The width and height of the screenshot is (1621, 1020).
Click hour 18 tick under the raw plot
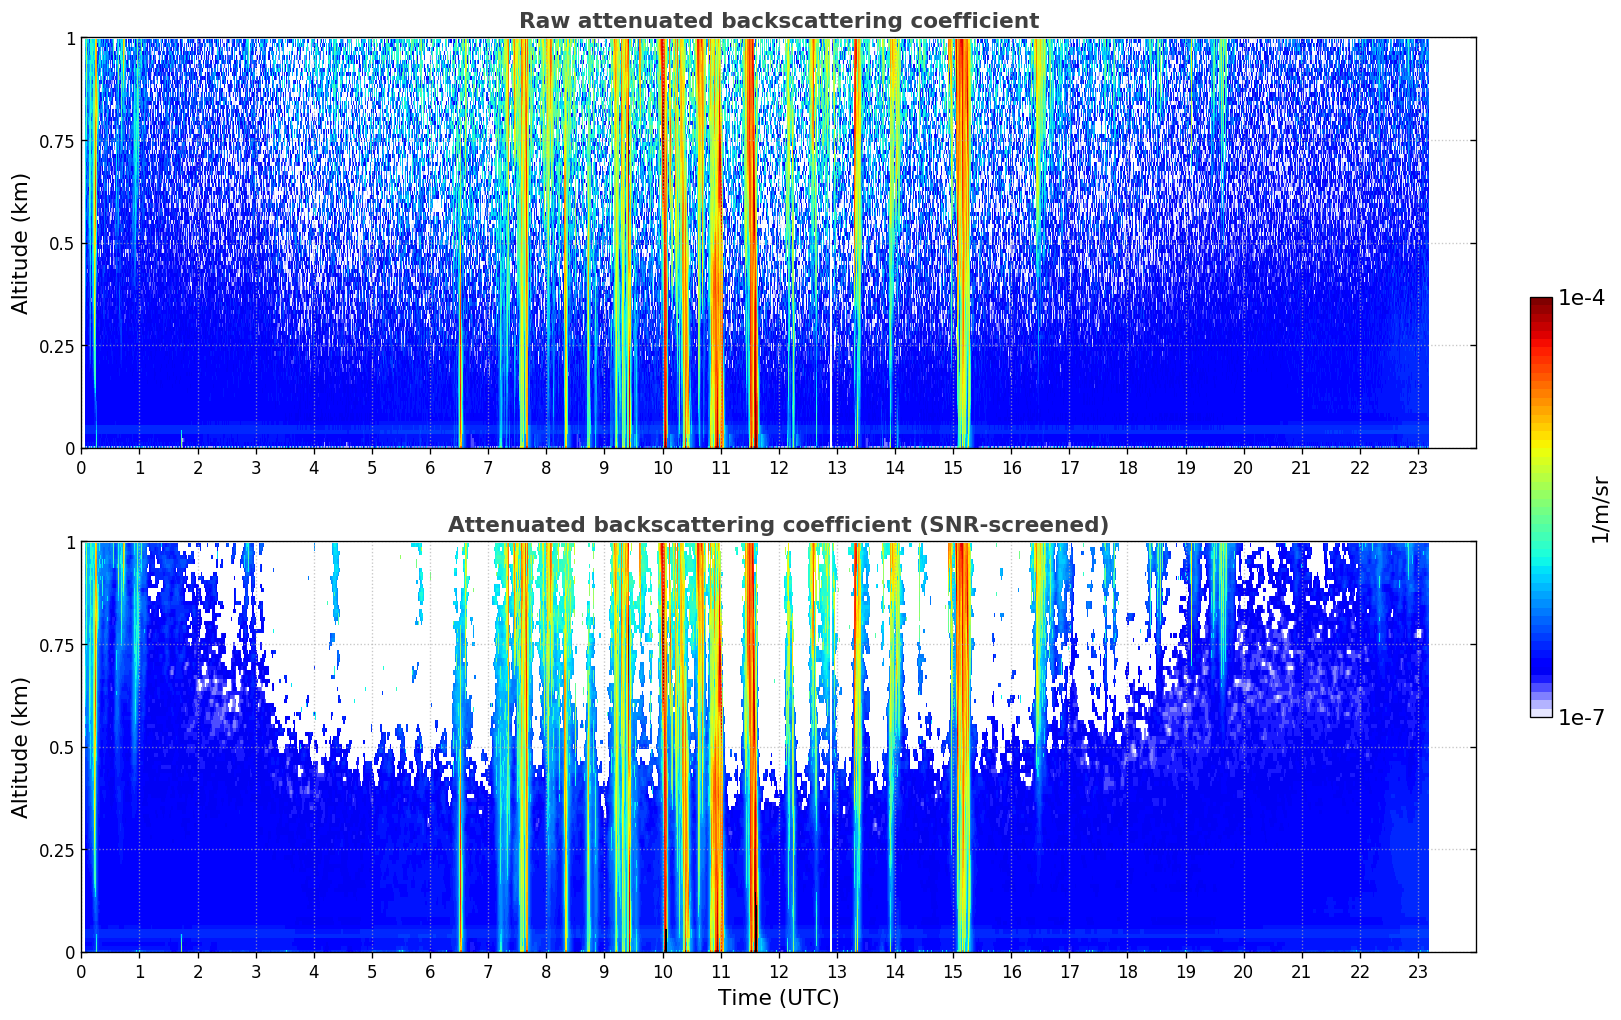(x=1128, y=467)
